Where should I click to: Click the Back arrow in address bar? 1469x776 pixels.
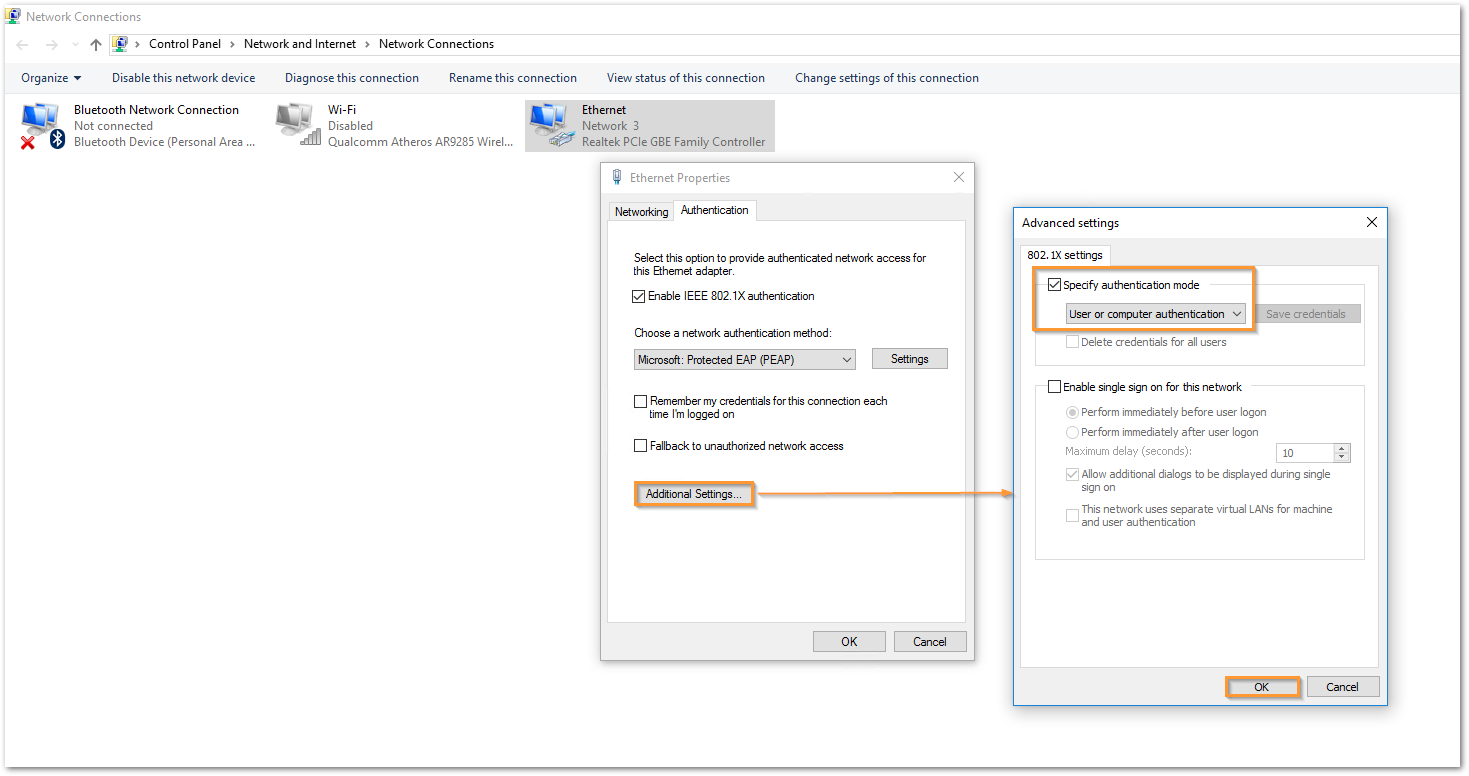[x=23, y=44]
